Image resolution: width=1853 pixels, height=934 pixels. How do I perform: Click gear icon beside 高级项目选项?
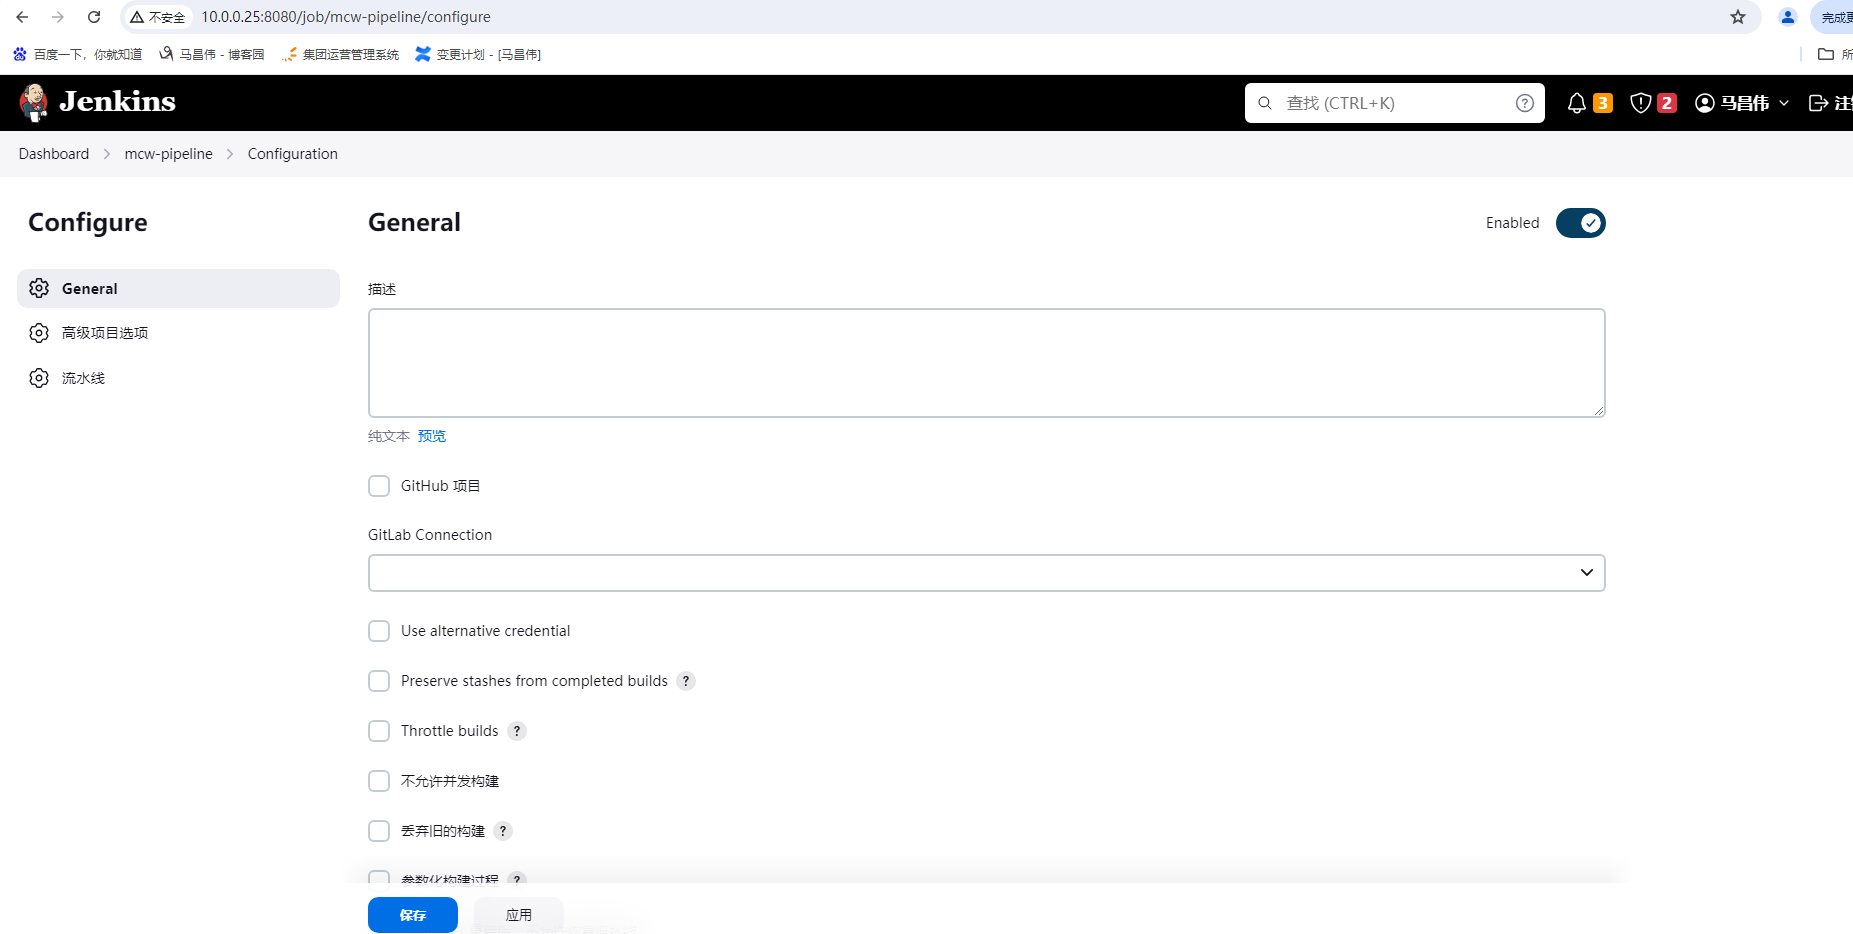[39, 333]
